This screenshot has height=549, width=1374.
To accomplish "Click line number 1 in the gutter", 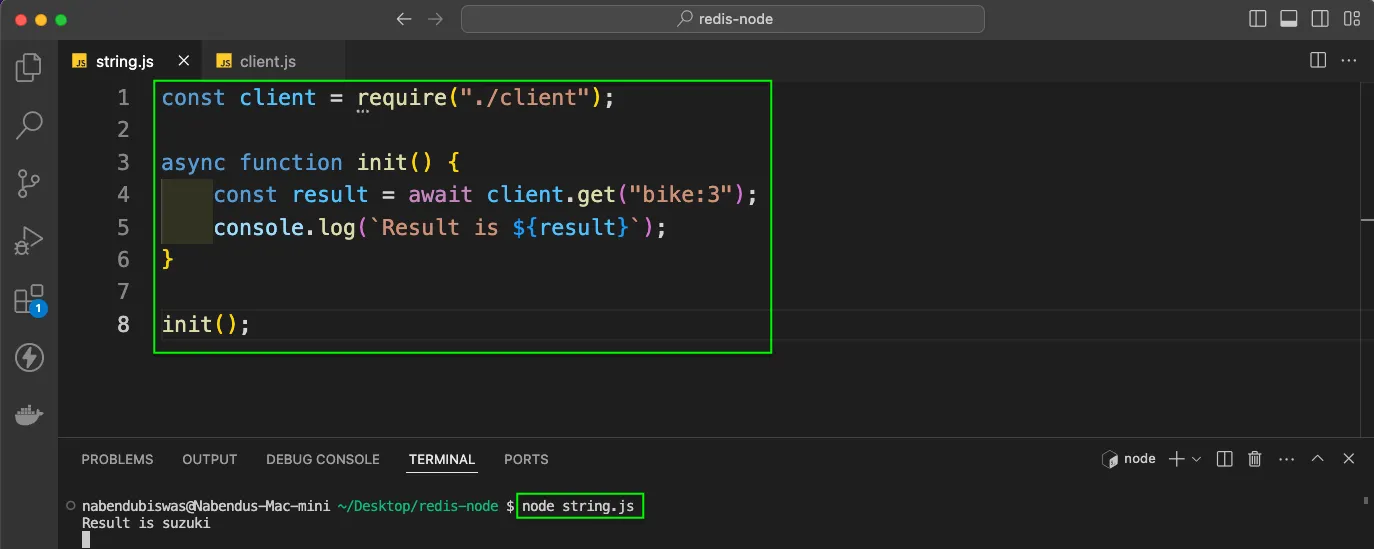I will 123,98.
